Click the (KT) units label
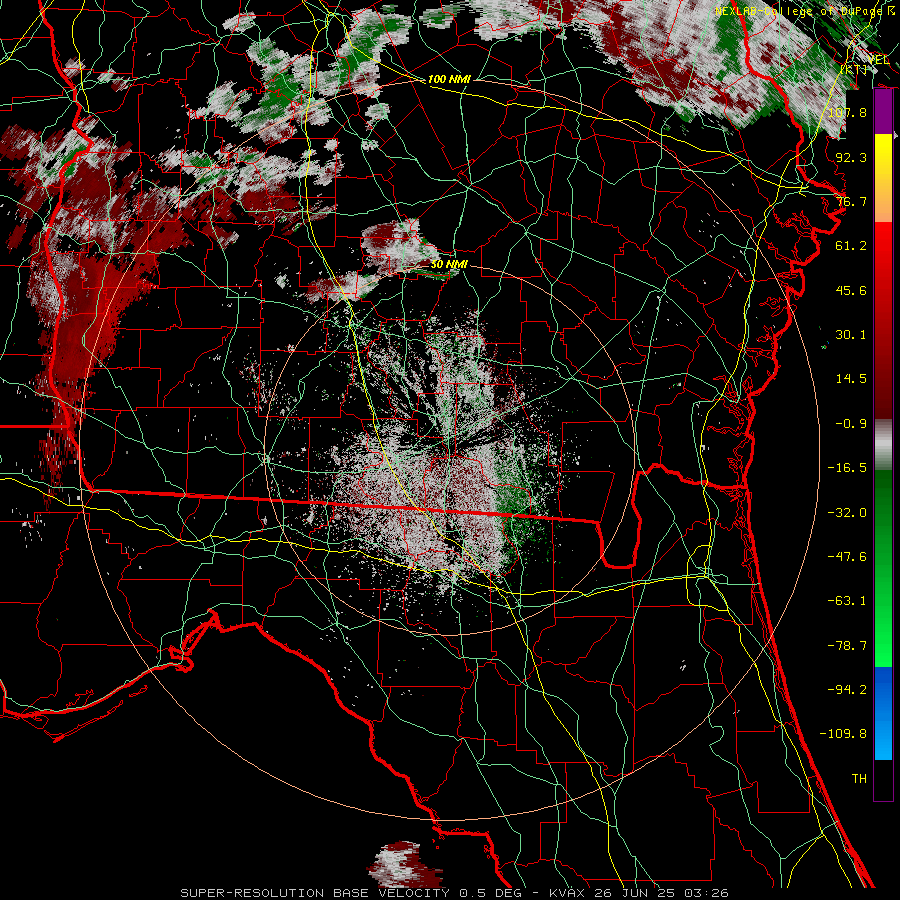The width and height of the screenshot is (900, 900). [854, 69]
